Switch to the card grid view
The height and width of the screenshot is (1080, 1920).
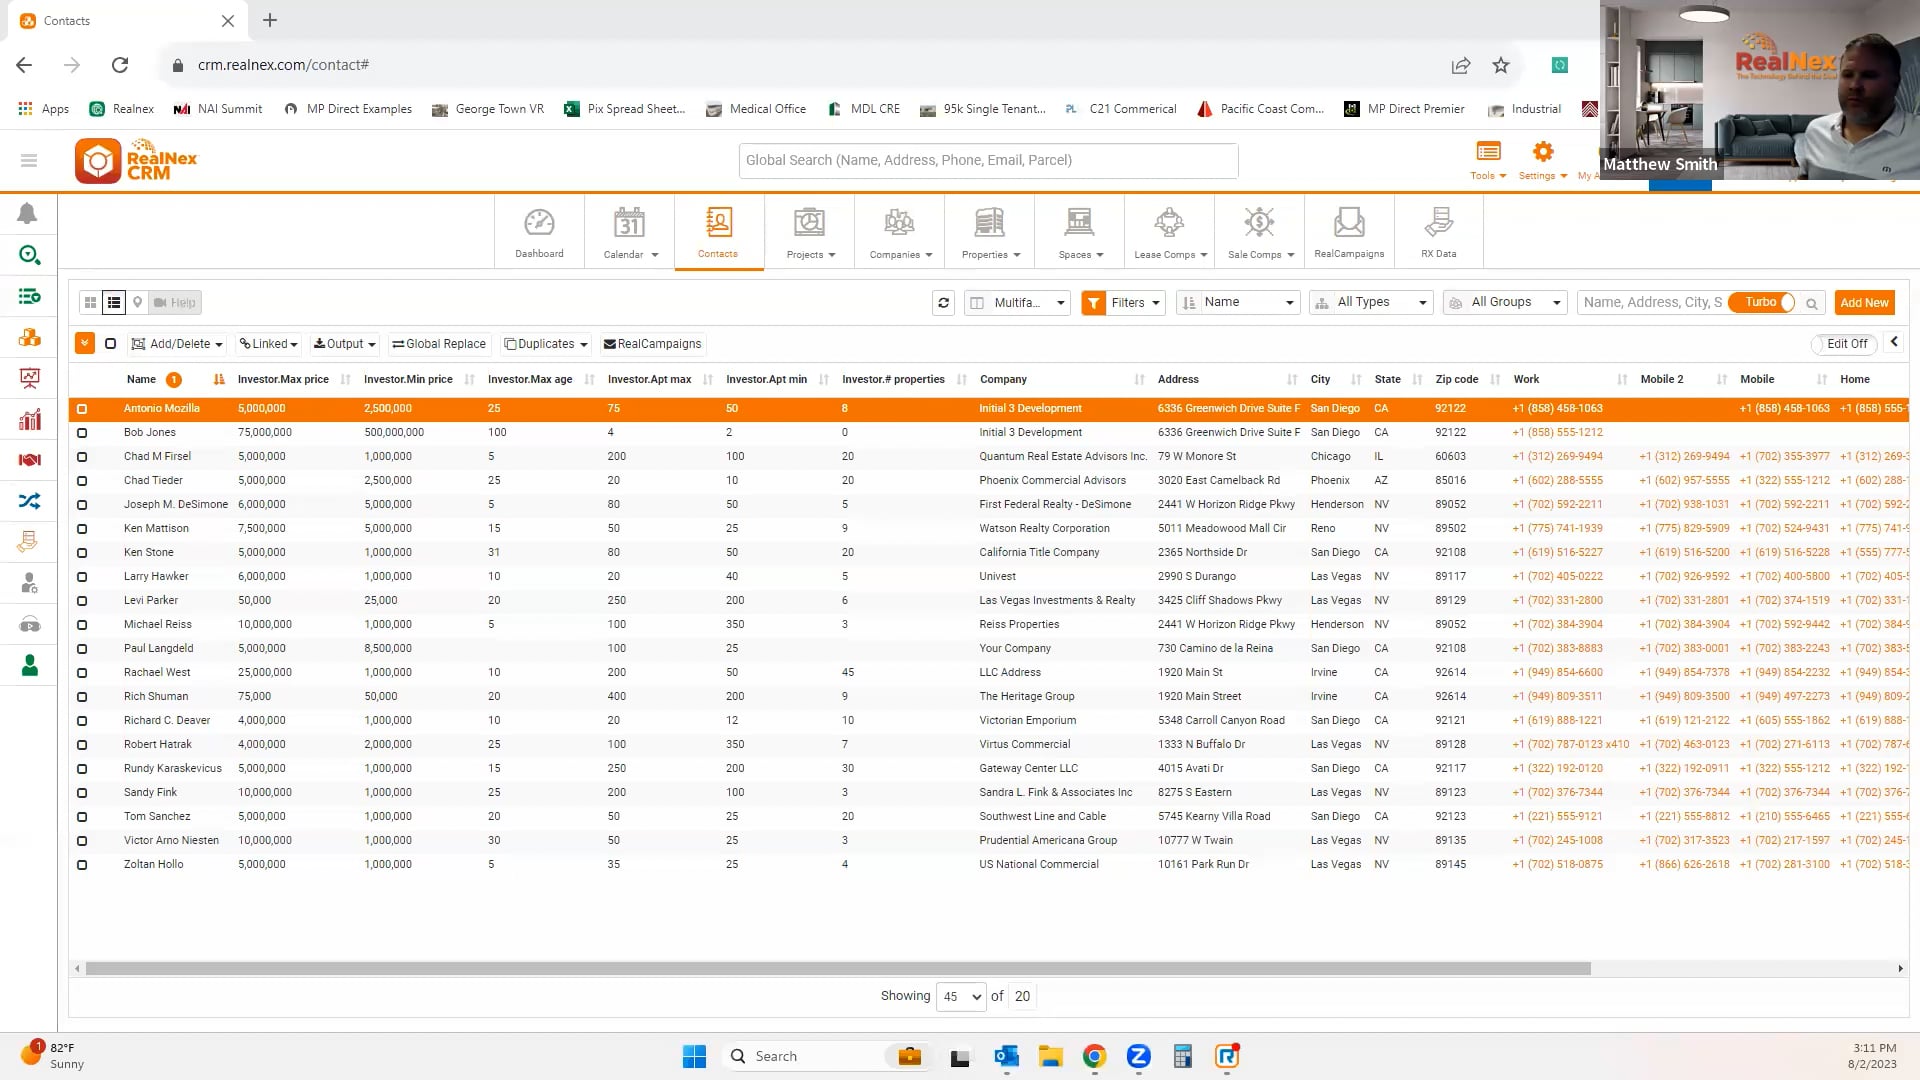[90, 302]
